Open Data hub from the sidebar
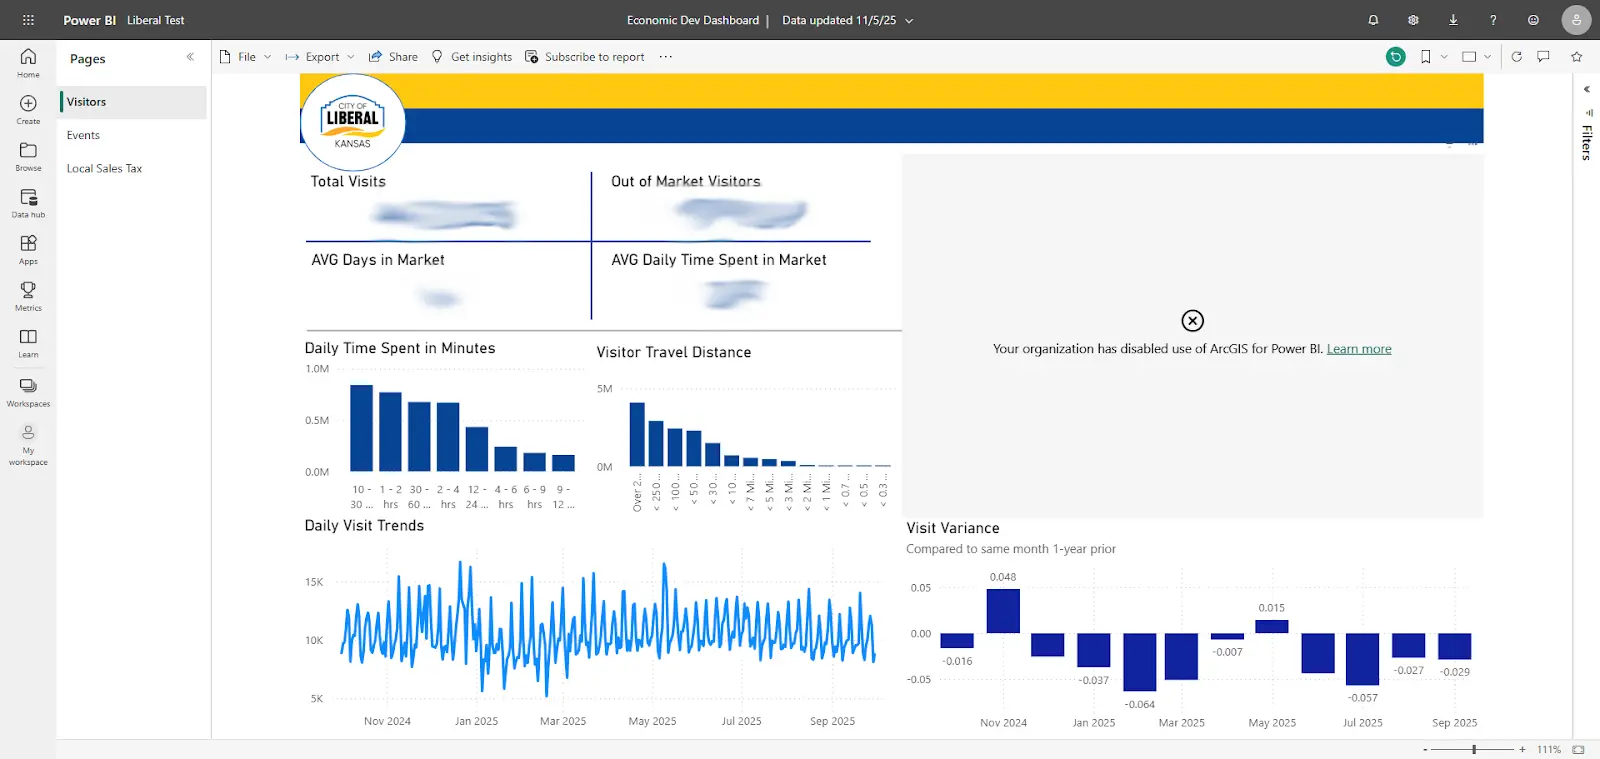 pyautogui.click(x=28, y=203)
